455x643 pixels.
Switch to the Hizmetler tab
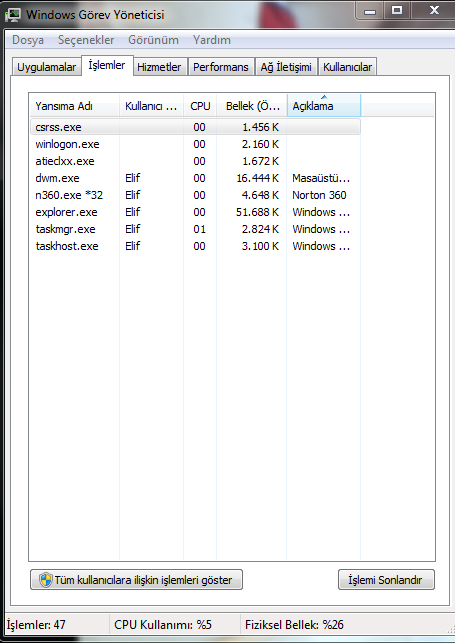point(159,67)
